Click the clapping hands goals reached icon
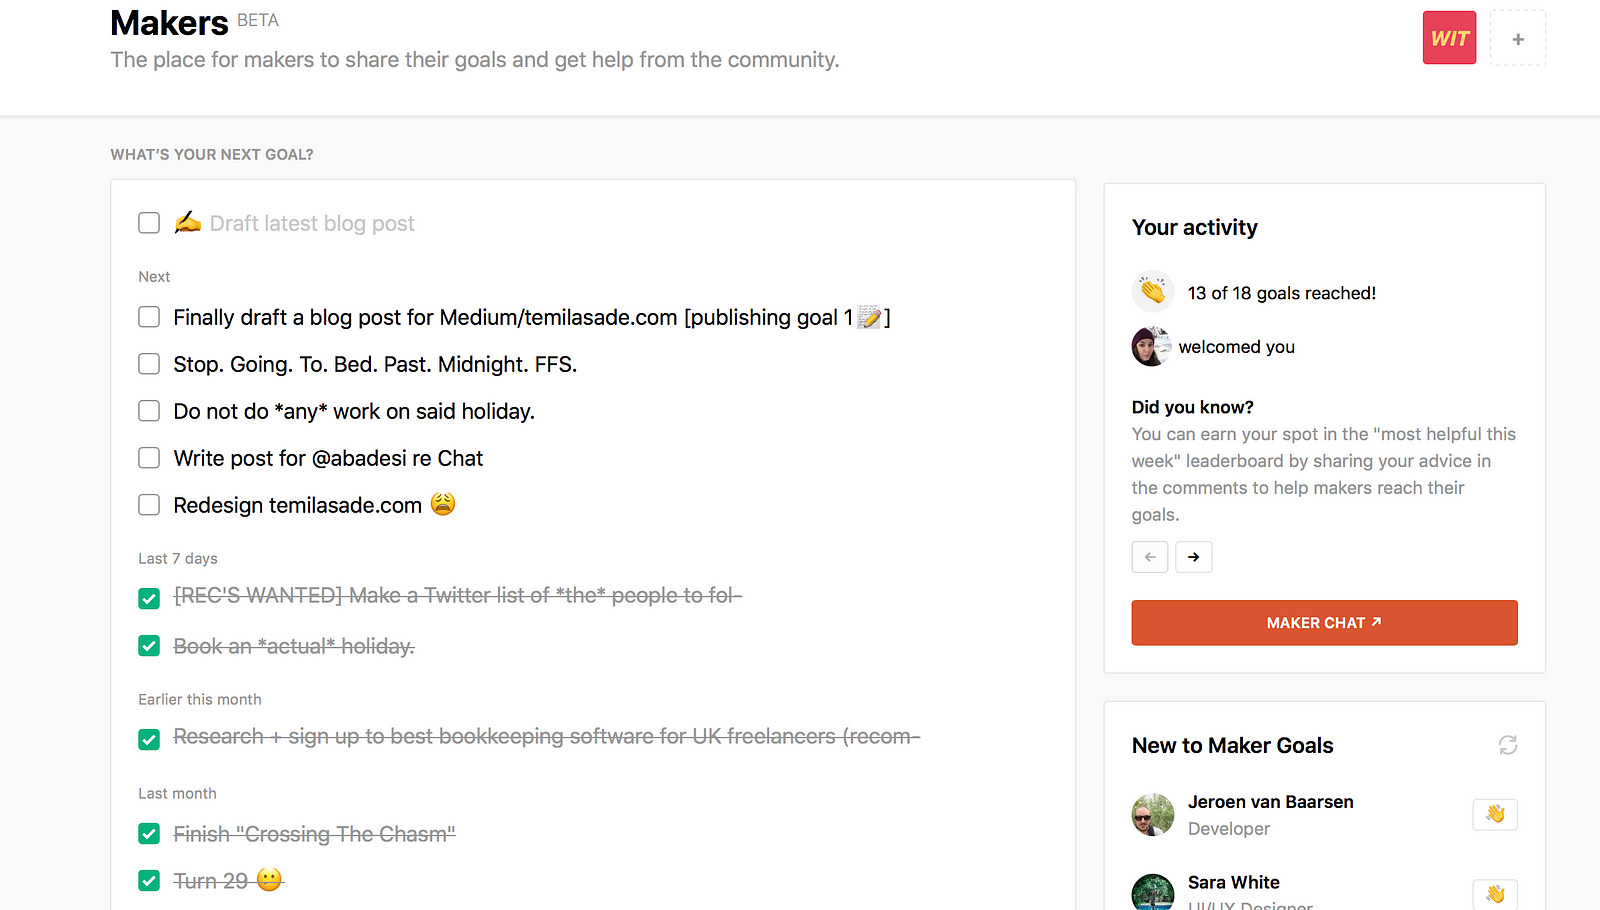1600x910 pixels. tap(1153, 292)
